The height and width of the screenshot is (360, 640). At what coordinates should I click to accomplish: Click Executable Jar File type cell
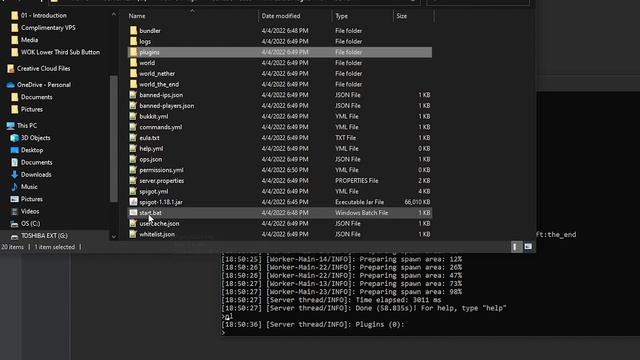point(359,202)
